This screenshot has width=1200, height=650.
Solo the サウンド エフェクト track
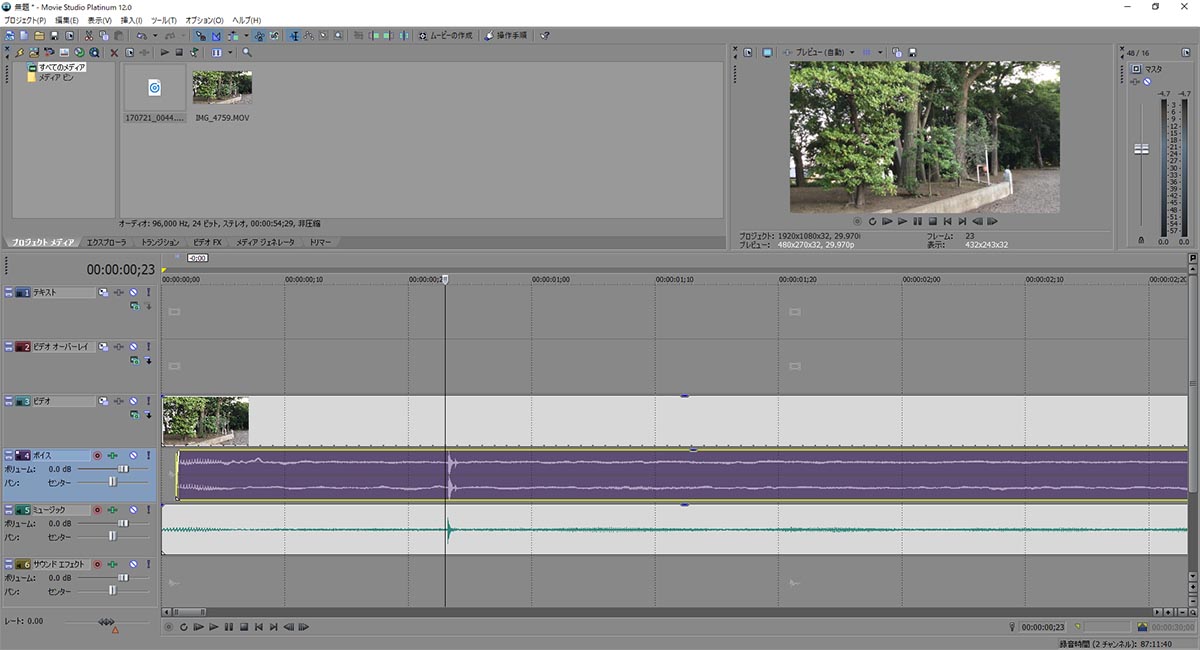[x=148, y=564]
